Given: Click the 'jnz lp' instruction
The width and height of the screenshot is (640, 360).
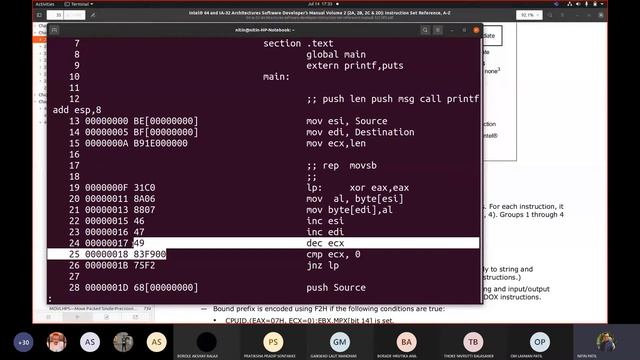Looking at the screenshot, I should [322, 265].
